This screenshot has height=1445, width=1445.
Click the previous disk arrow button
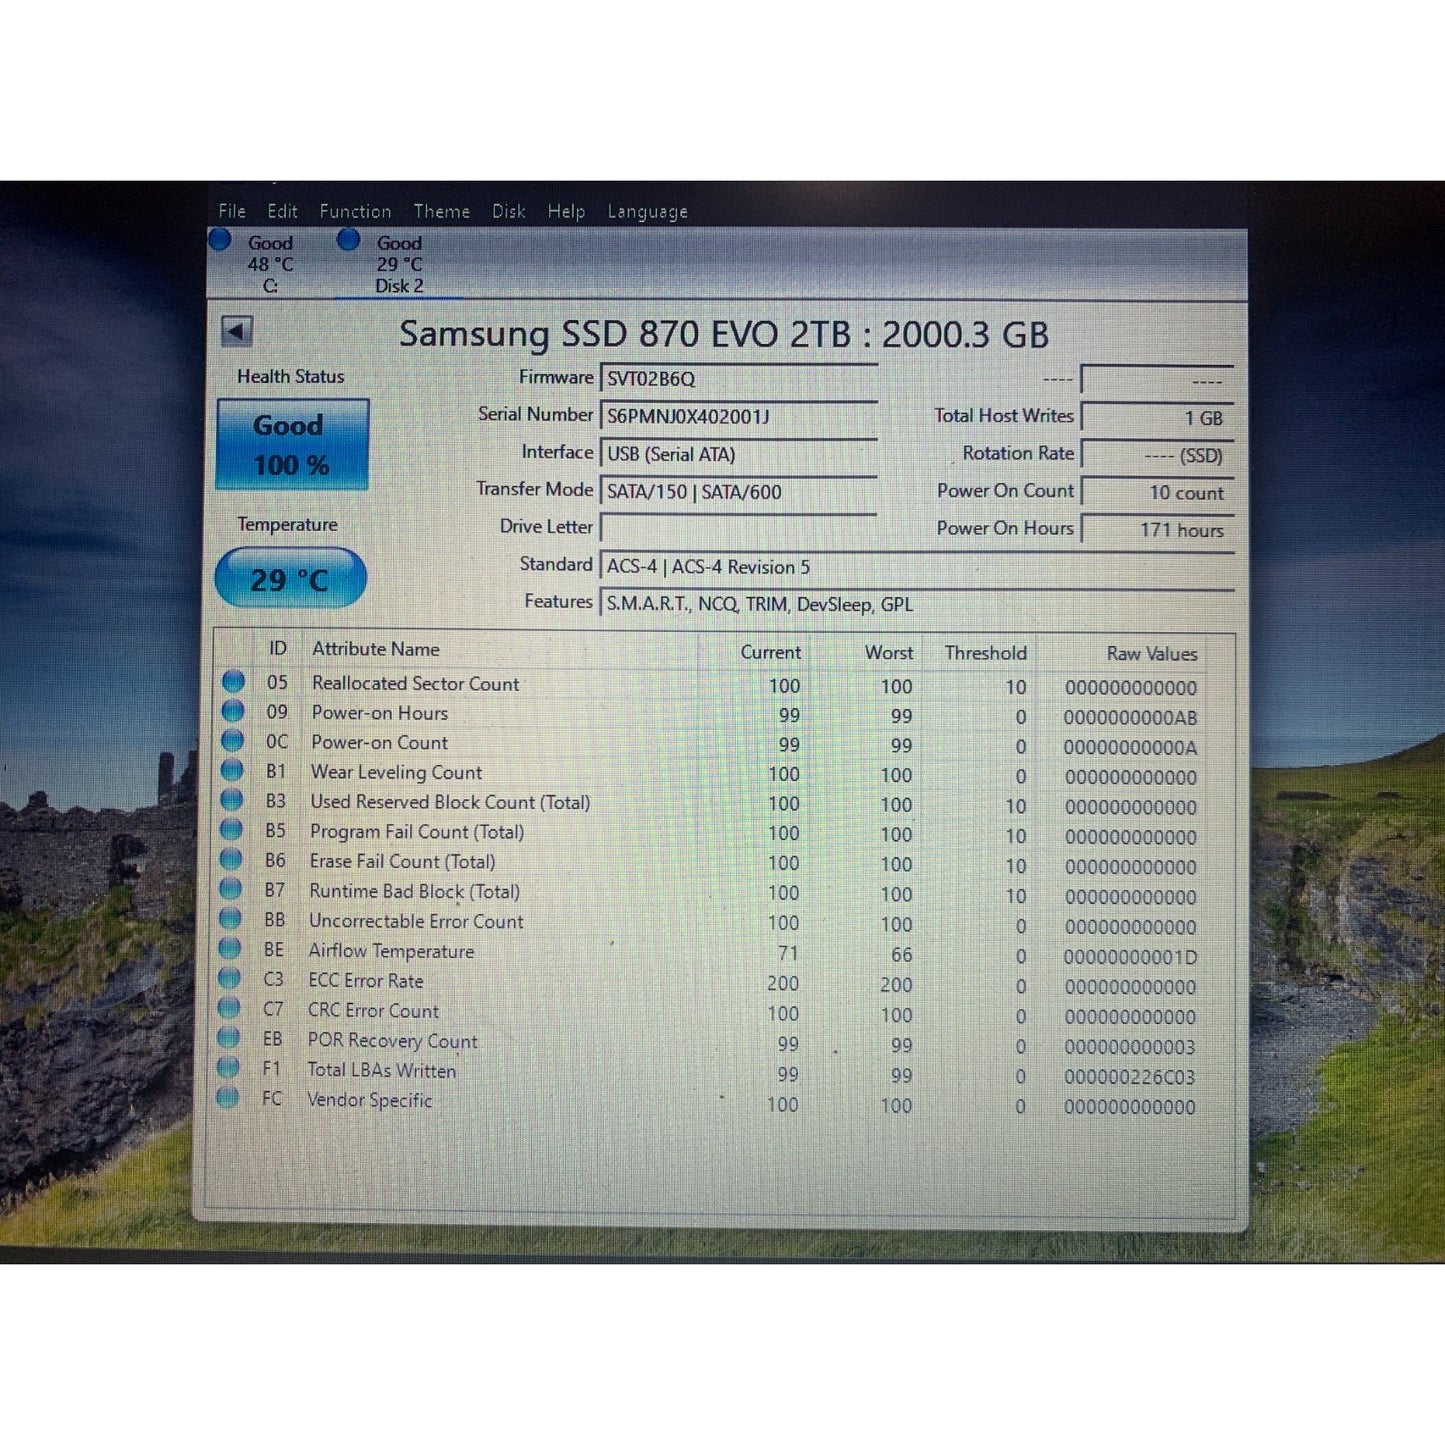pyautogui.click(x=237, y=331)
